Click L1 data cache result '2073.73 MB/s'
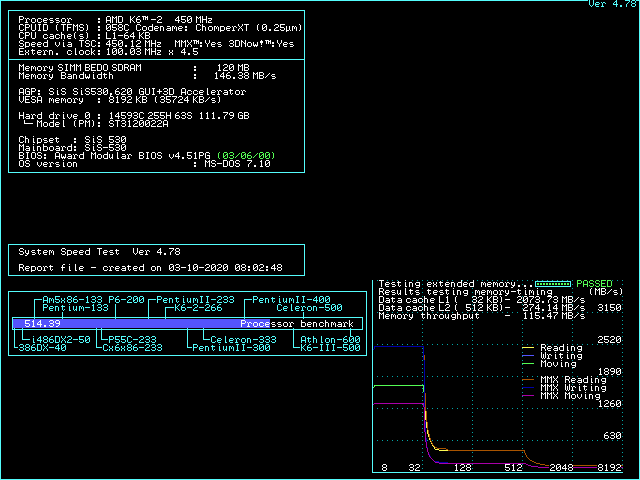 pos(550,300)
